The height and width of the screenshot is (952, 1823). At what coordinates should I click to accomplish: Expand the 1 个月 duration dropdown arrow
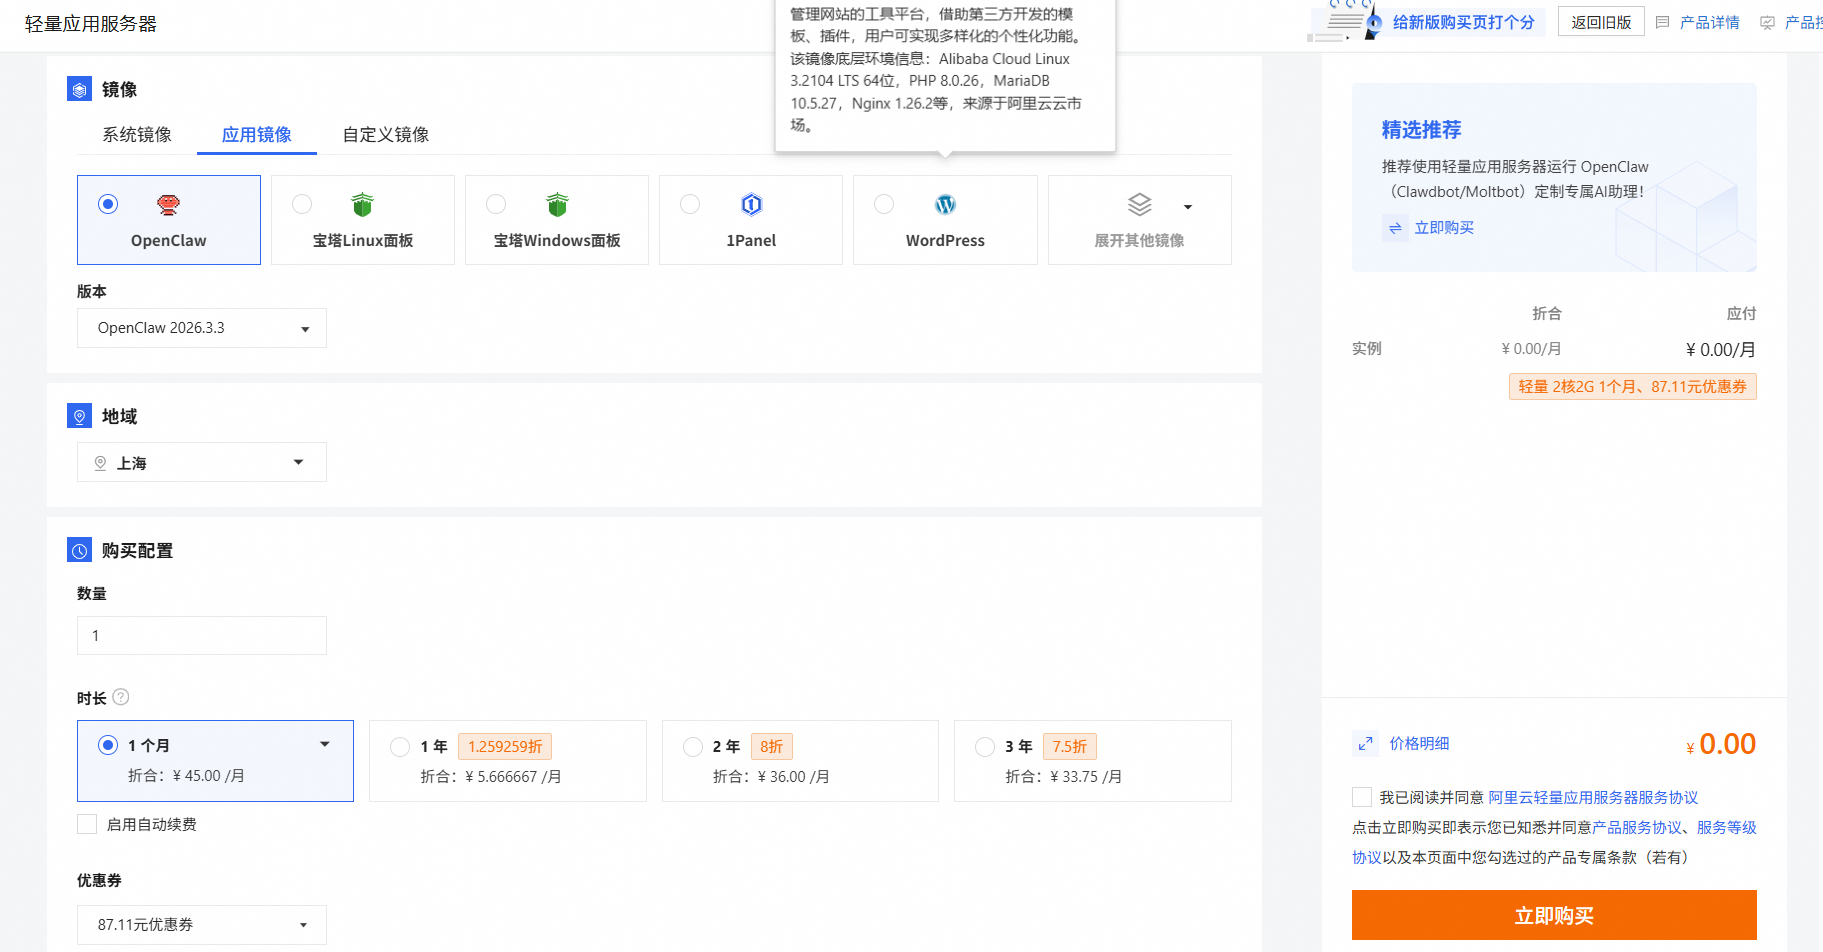click(325, 745)
